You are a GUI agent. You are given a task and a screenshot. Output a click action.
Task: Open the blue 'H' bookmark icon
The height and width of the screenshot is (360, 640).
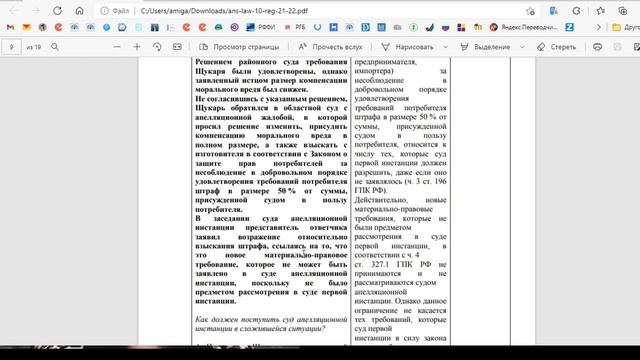tap(333, 27)
